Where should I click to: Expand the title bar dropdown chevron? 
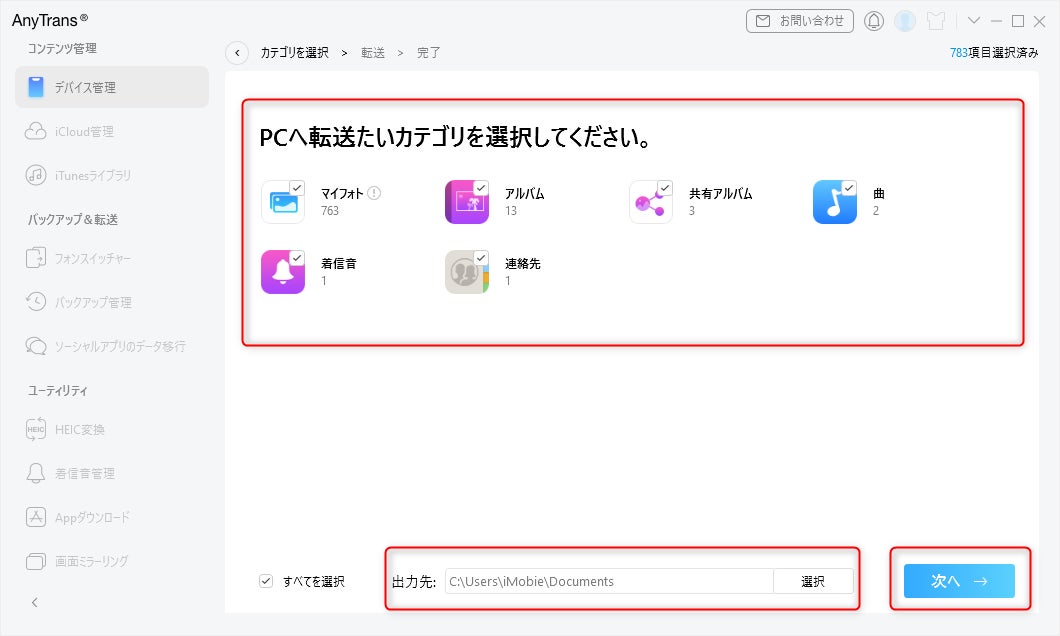(x=973, y=21)
